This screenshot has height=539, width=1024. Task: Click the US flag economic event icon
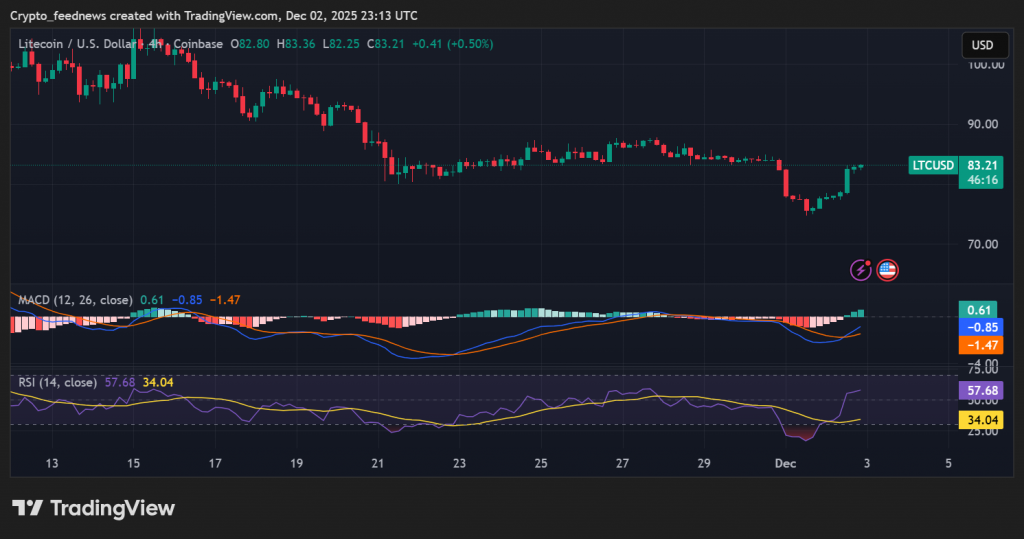887,269
